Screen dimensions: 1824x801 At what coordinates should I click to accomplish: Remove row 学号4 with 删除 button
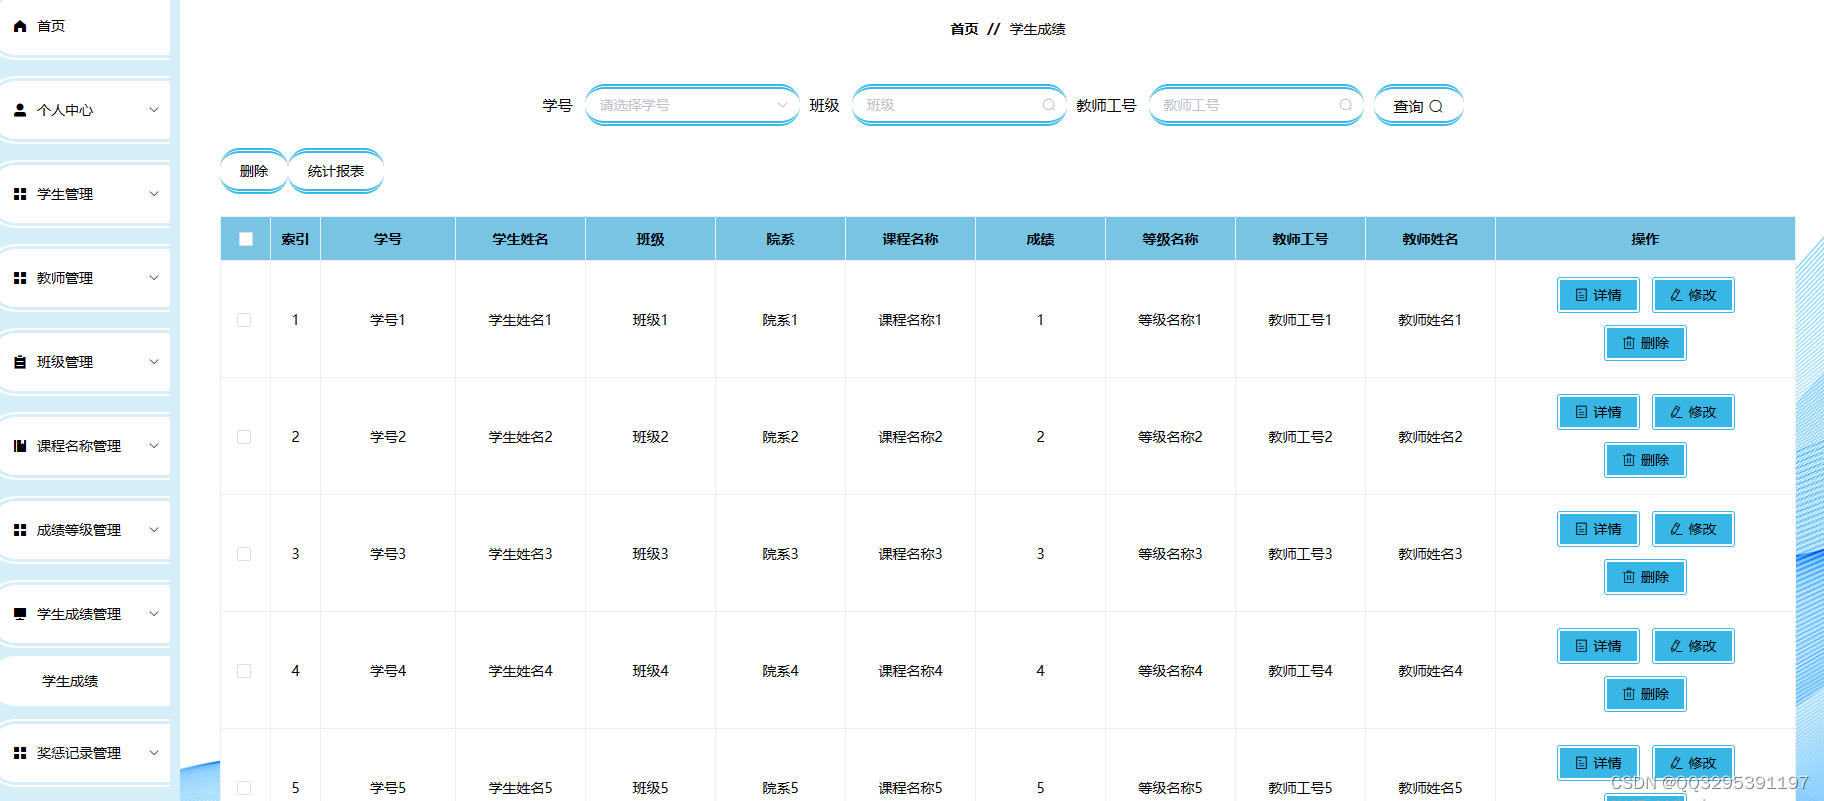point(1645,694)
